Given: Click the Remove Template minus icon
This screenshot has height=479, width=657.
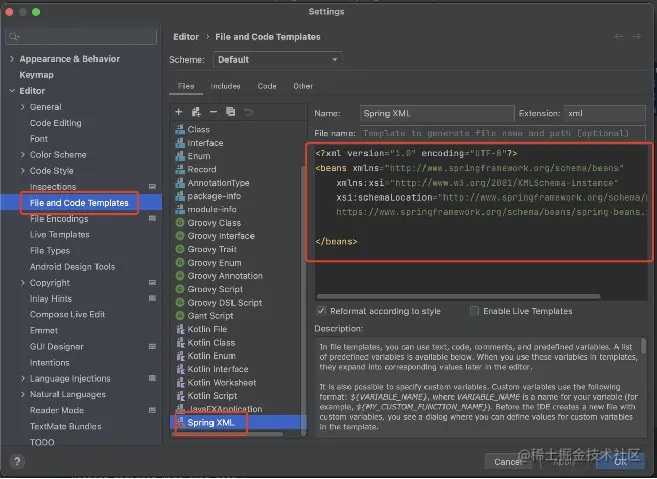Looking at the screenshot, I should pyautogui.click(x=213, y=112).
